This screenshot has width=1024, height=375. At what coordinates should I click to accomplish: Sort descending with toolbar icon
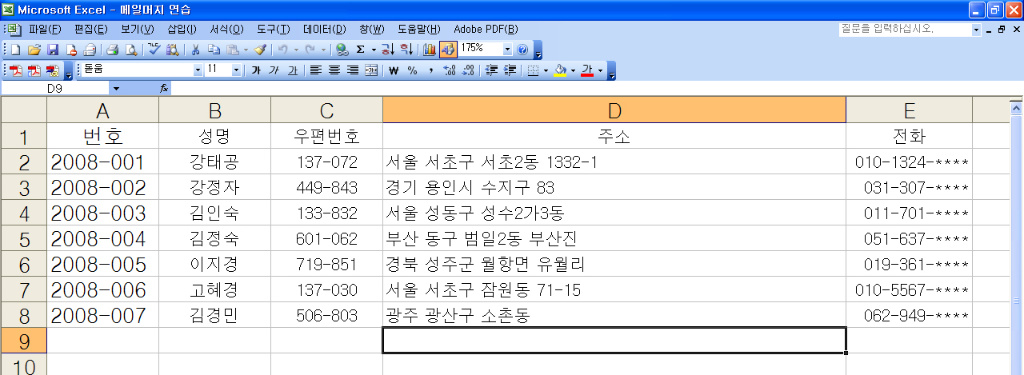(x=406, y=50)
